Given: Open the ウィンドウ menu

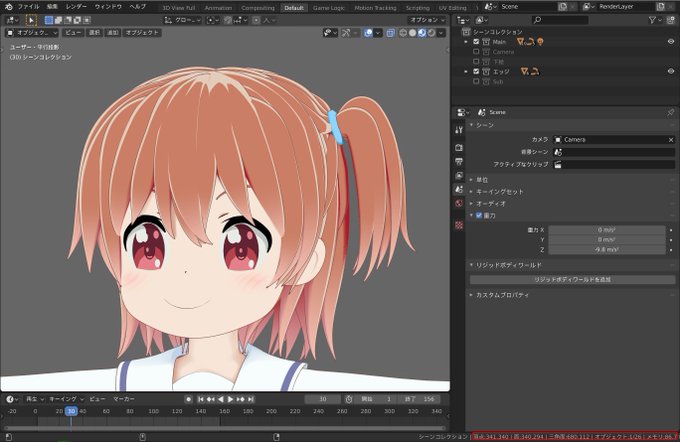Looking at the screenshot, I should coord(108,7).
